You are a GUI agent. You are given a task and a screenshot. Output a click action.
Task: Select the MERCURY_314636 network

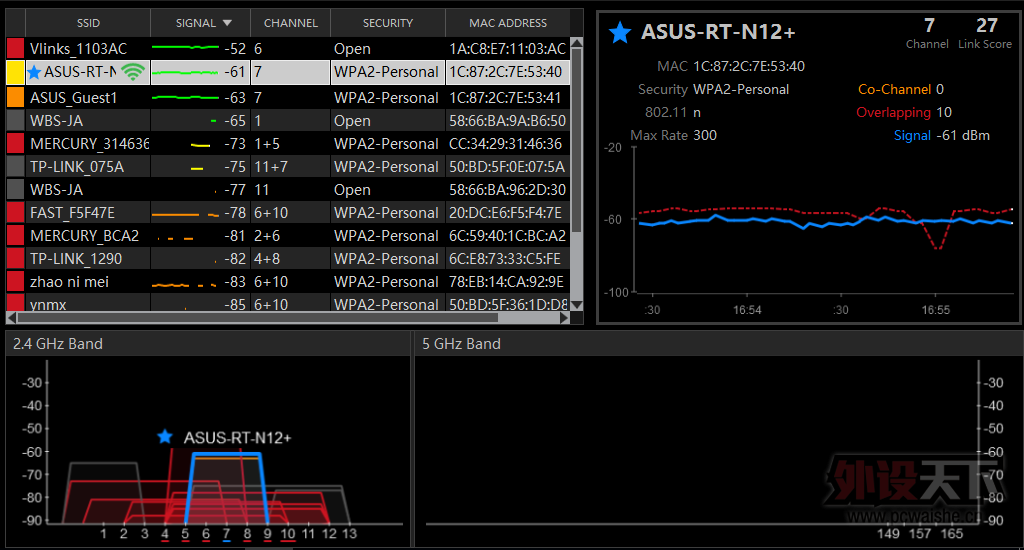tap(288, 144)
